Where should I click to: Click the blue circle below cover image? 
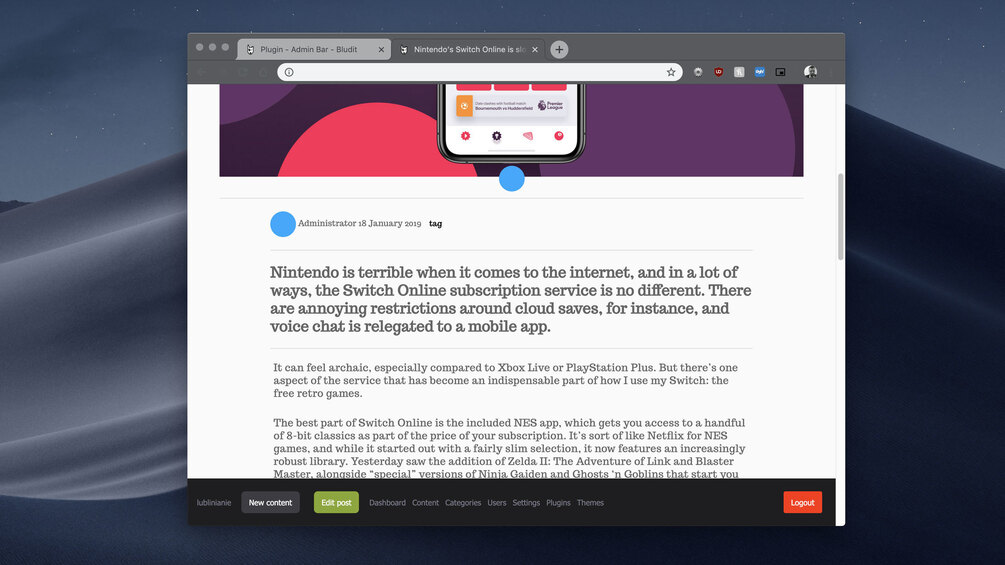pyautogui.click(x=511, y=178)
